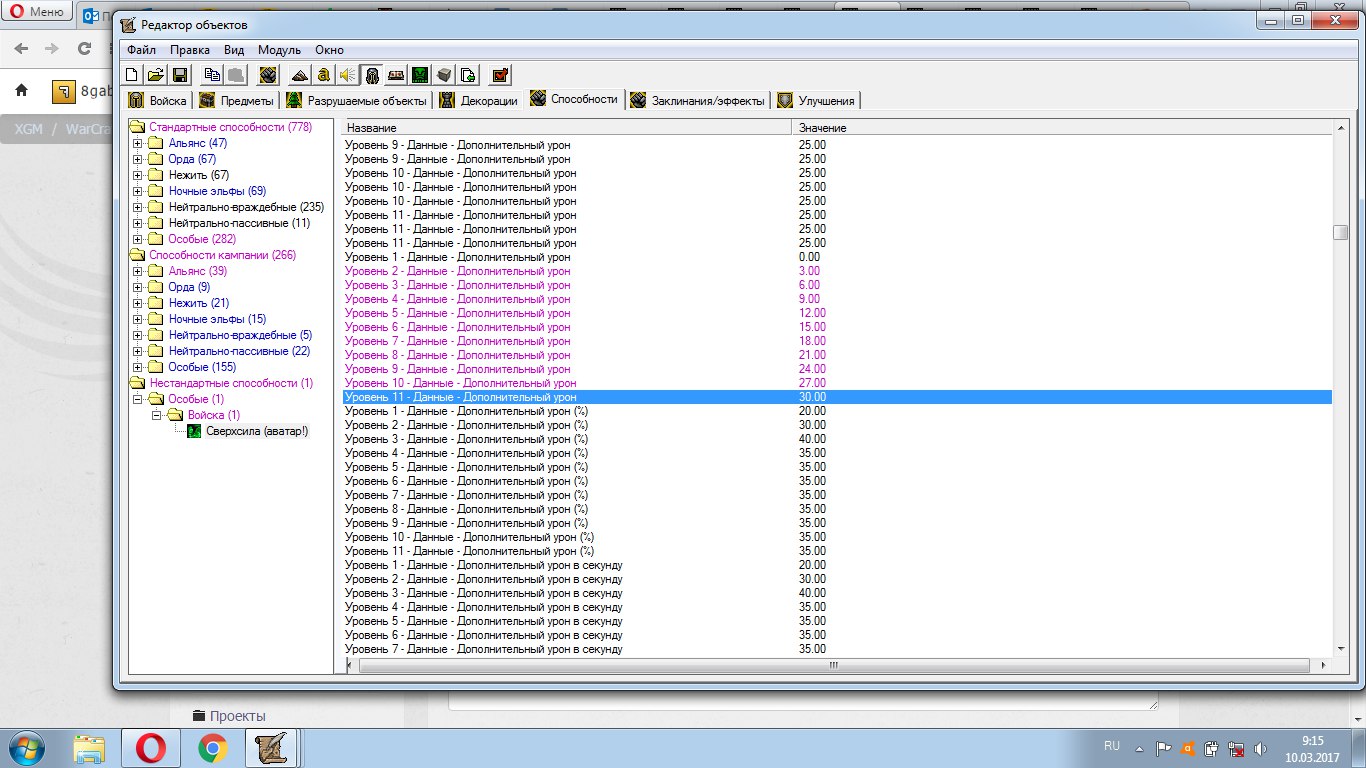This screenshot has width=1366, height=768.
Task: Click the fist ability icon in the toolbar
Action: click(268, 74)
